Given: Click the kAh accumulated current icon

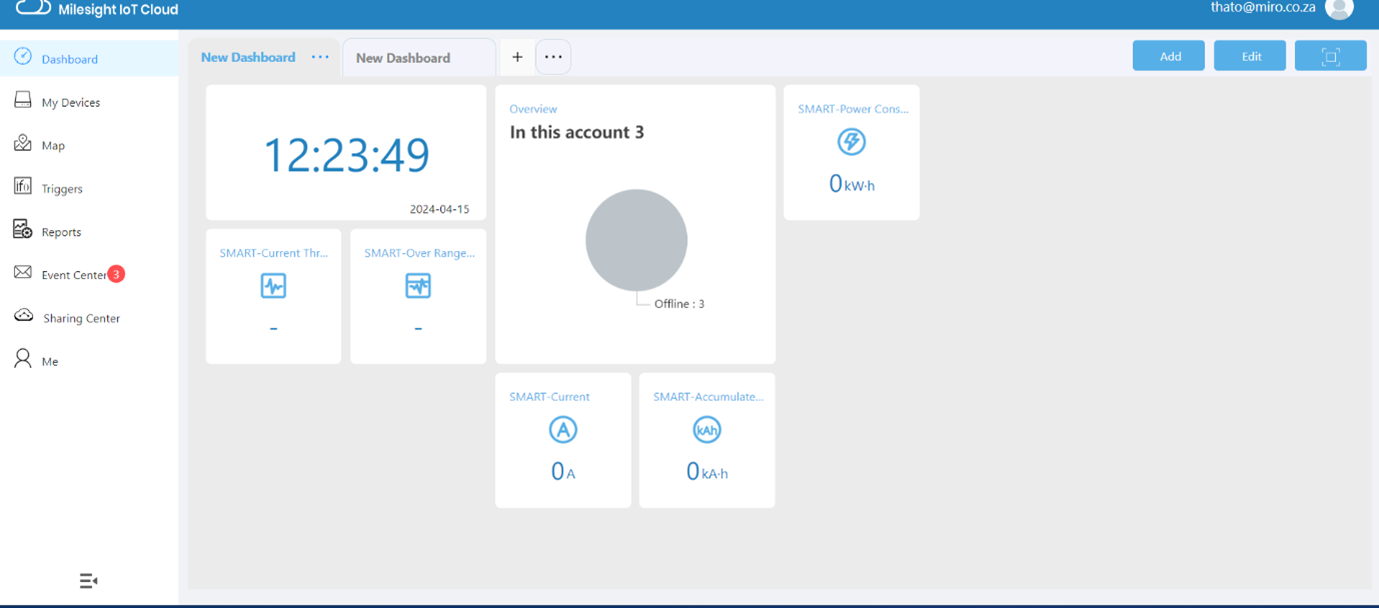Looking at the screenshot, I should 707,430.
